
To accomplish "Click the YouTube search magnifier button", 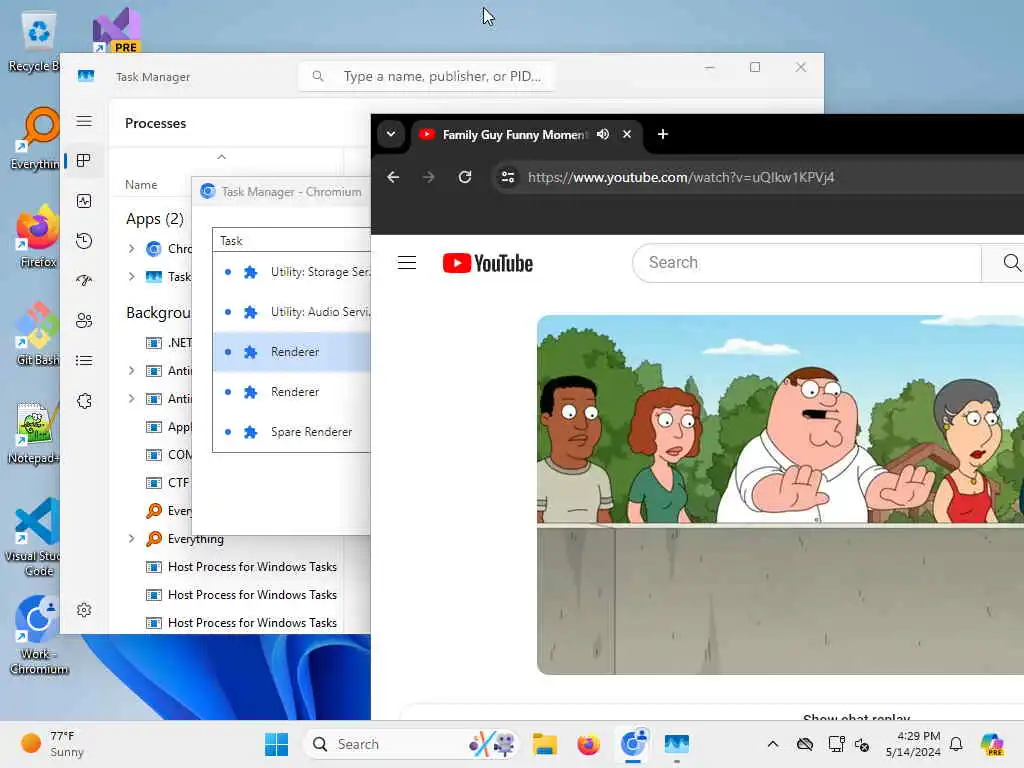I will (x=1011, y=263).
